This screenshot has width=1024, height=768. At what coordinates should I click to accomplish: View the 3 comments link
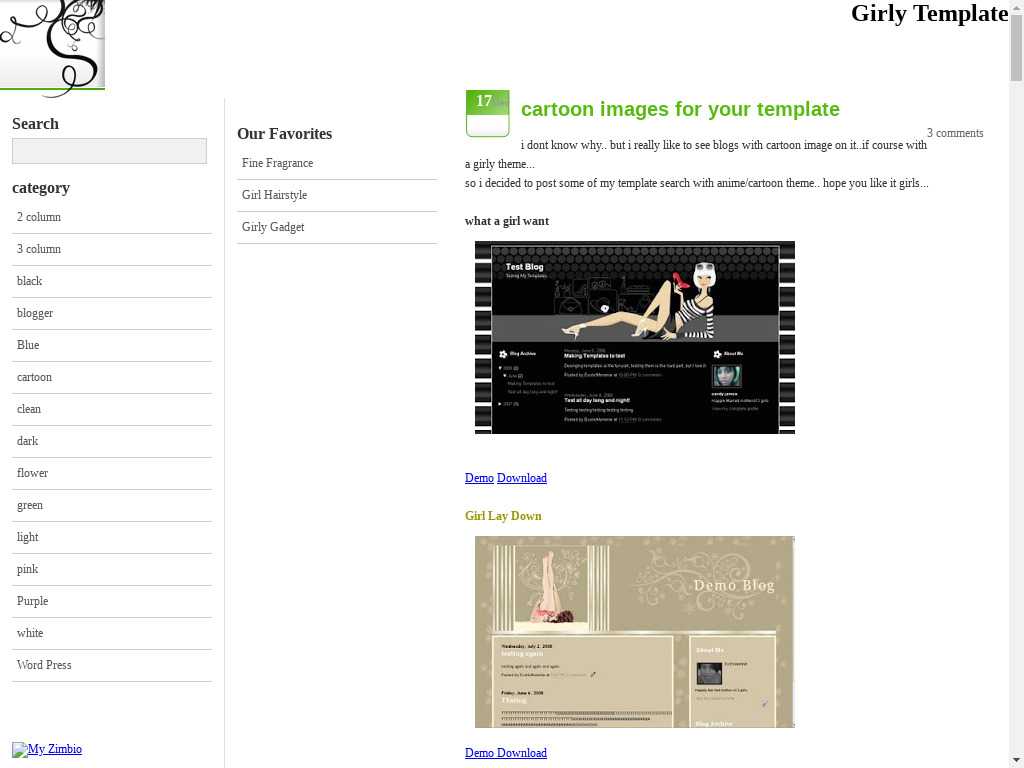tap(954, 133)
